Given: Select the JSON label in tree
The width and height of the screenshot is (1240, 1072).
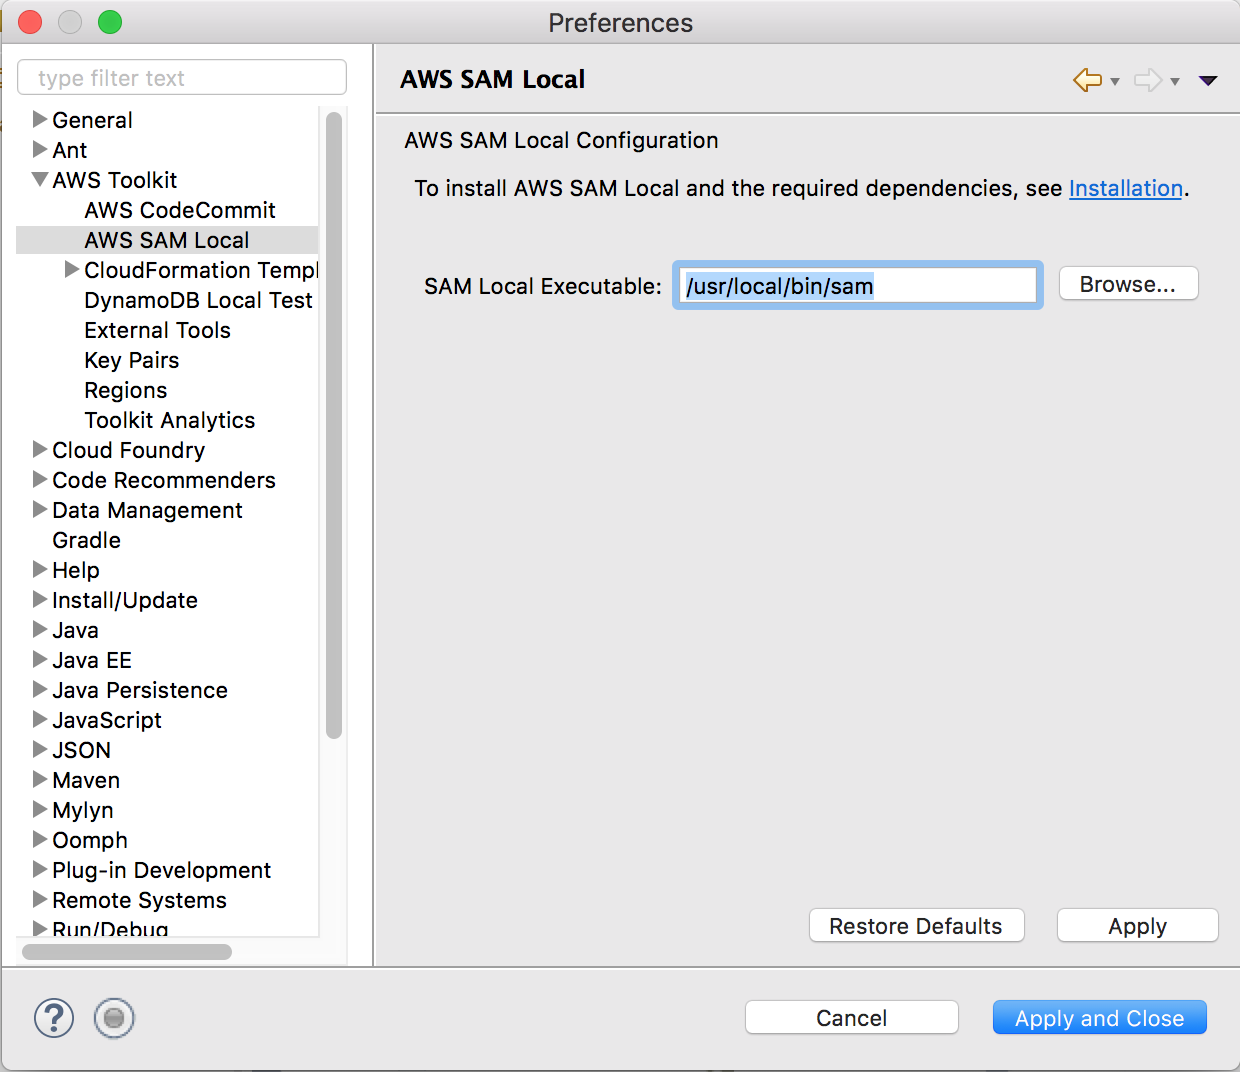Looking at the screenshot, I should pos(82,750).
